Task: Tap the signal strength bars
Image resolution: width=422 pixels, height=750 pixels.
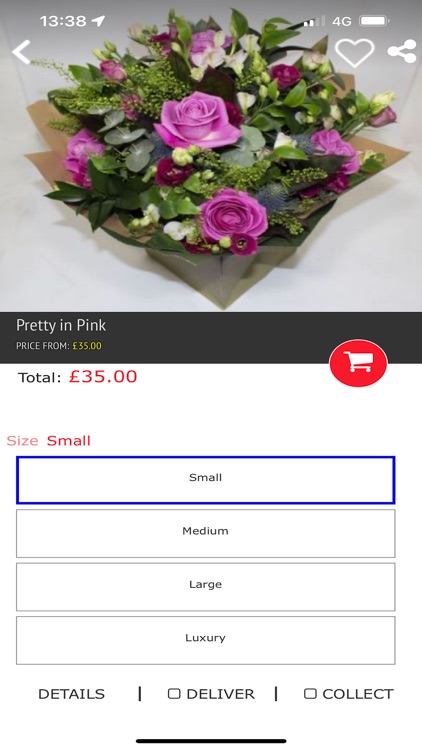Action: [314, 21]
